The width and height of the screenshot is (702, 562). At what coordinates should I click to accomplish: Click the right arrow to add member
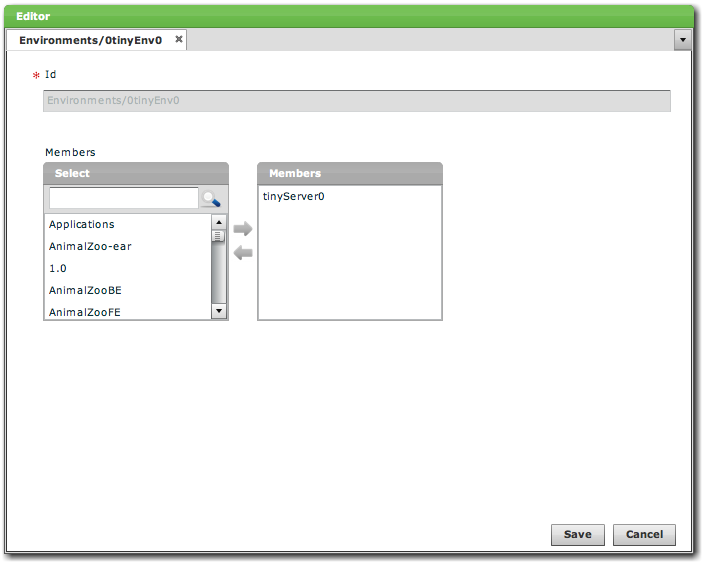tap(242, 230)
